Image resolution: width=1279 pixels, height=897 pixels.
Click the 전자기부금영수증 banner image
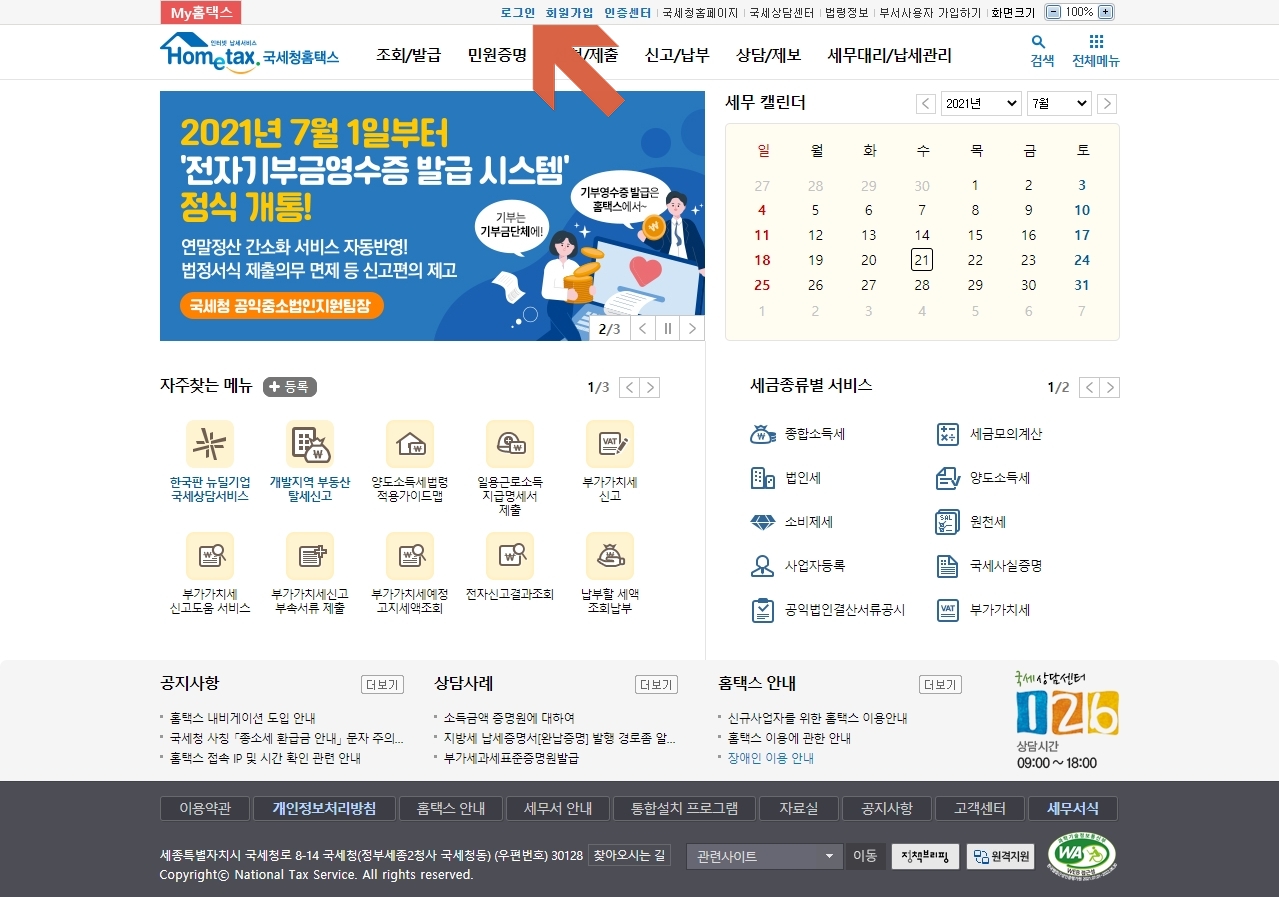[432, 216]
